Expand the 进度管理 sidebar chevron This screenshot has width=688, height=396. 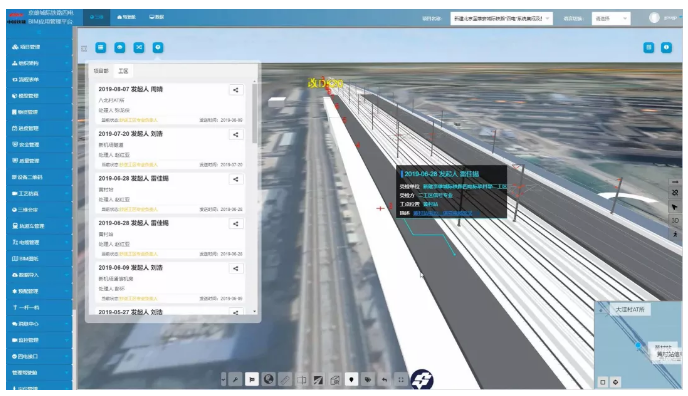point(67,128)
